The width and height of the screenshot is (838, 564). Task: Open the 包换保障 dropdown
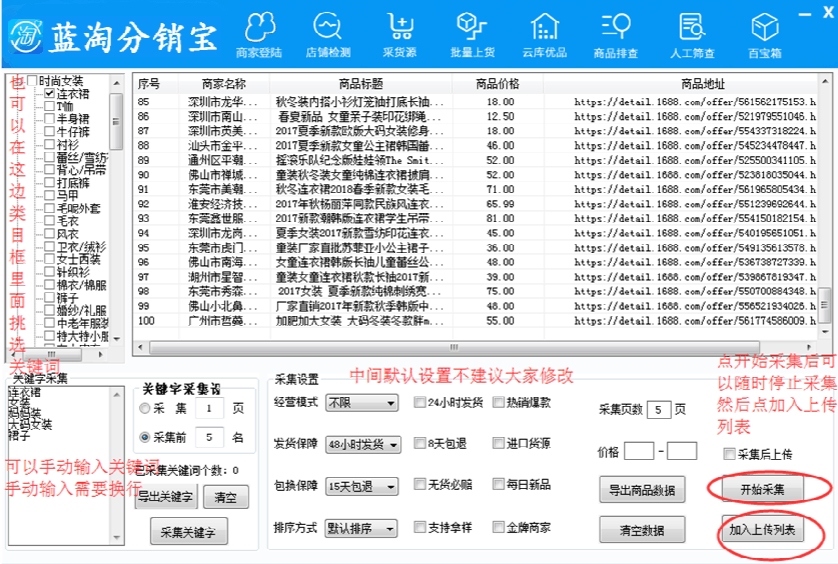point(362,486)
